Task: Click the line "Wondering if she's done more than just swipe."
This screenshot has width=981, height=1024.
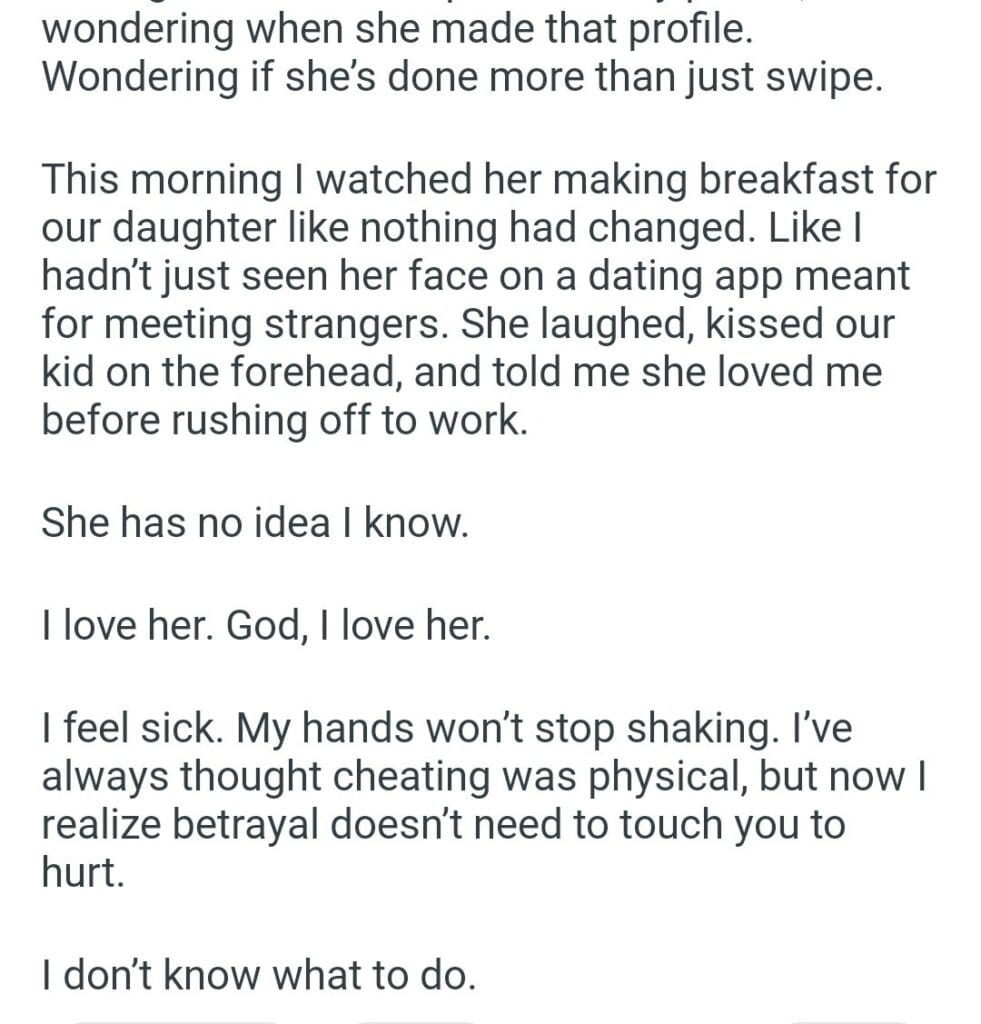Action: 462,78
